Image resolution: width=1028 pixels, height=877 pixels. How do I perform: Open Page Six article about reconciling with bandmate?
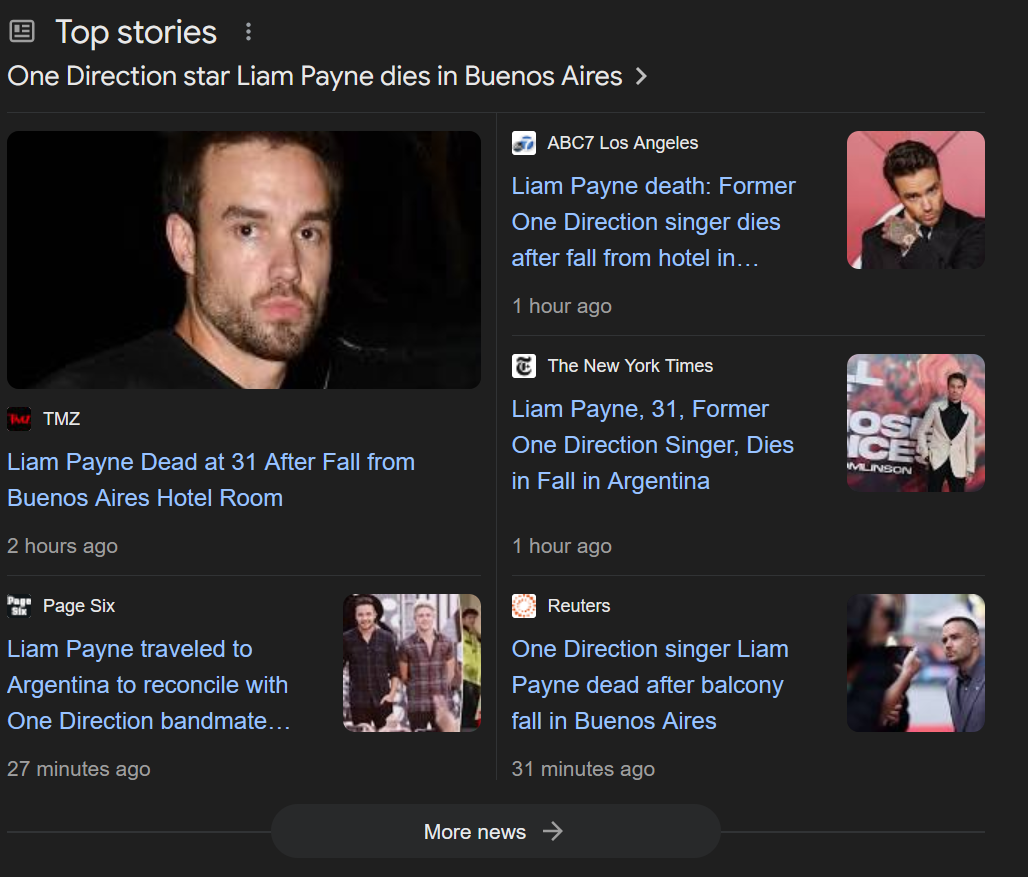click(x=149, y=684)
